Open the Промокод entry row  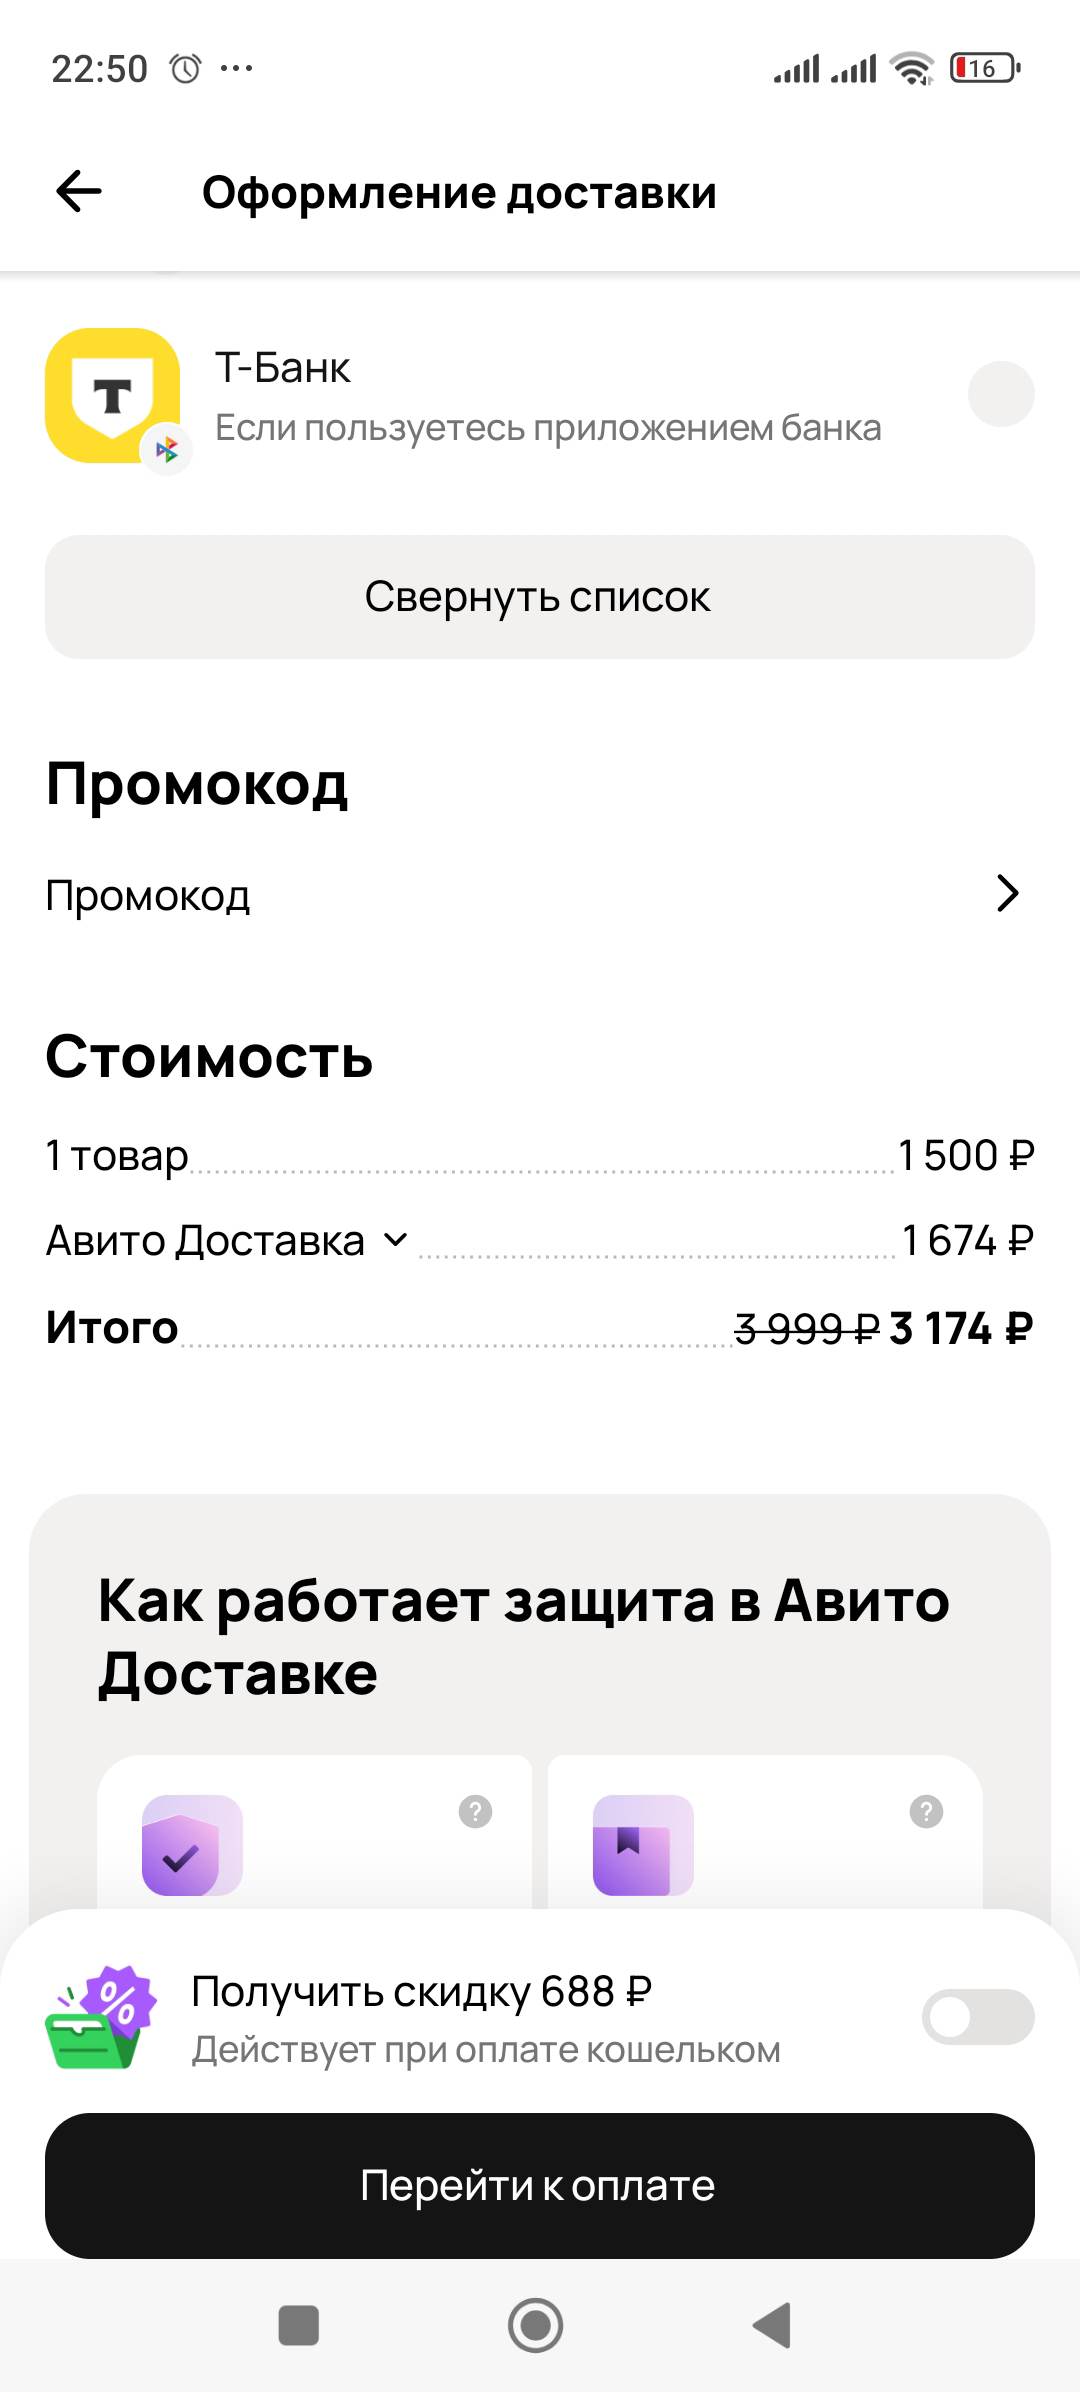[x=540, y=894]
